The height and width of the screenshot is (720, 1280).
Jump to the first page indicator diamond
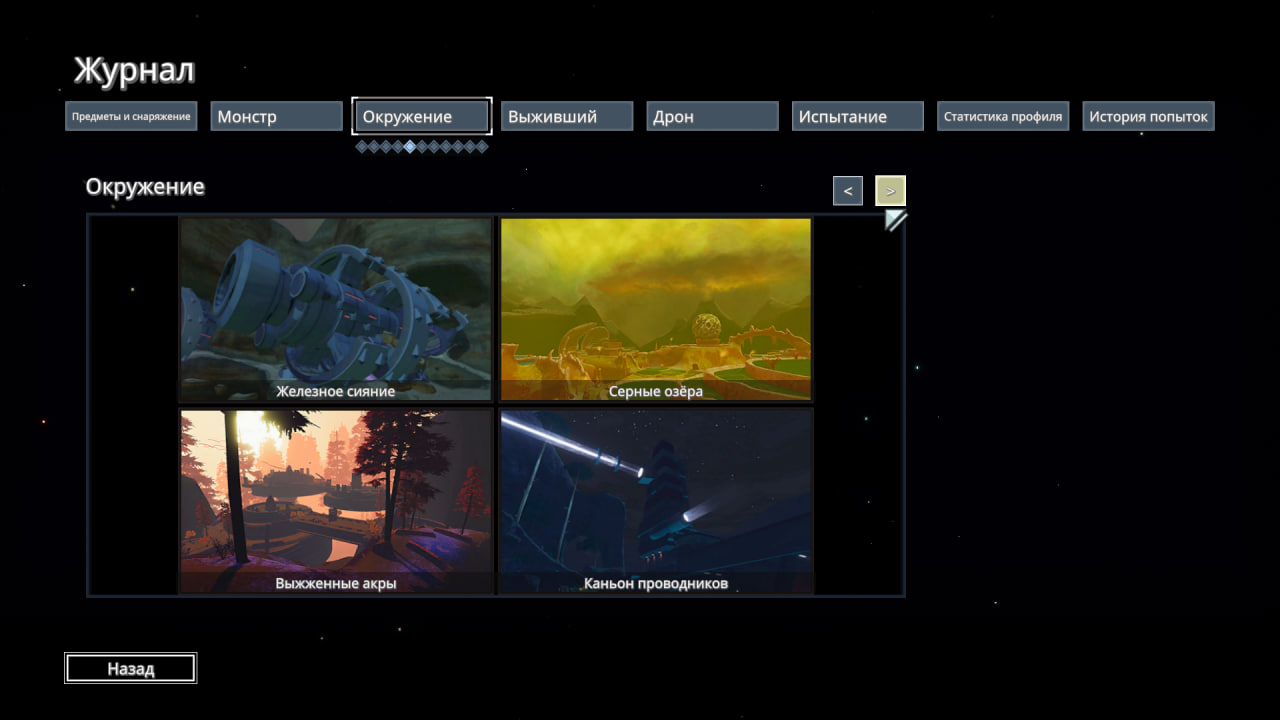point(362,147)
